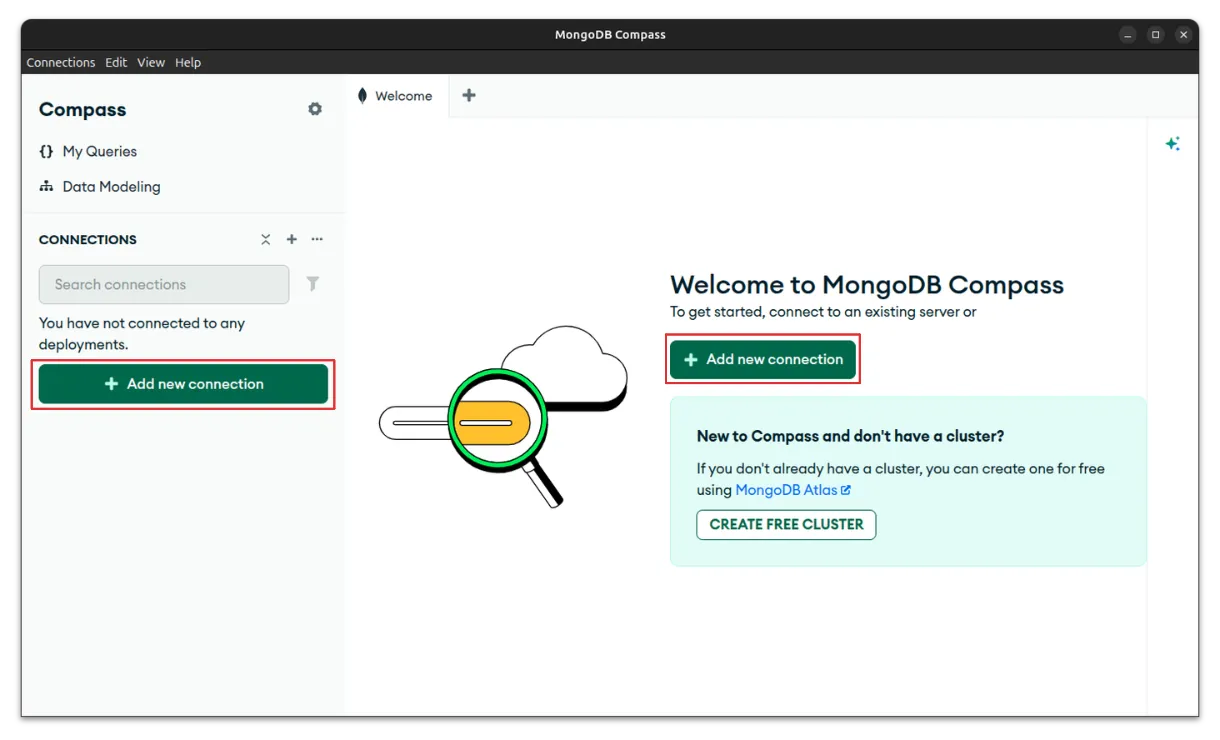Click sidebar Add new connection button
This screenshot has width=1220, height=740.
(183, 384)
